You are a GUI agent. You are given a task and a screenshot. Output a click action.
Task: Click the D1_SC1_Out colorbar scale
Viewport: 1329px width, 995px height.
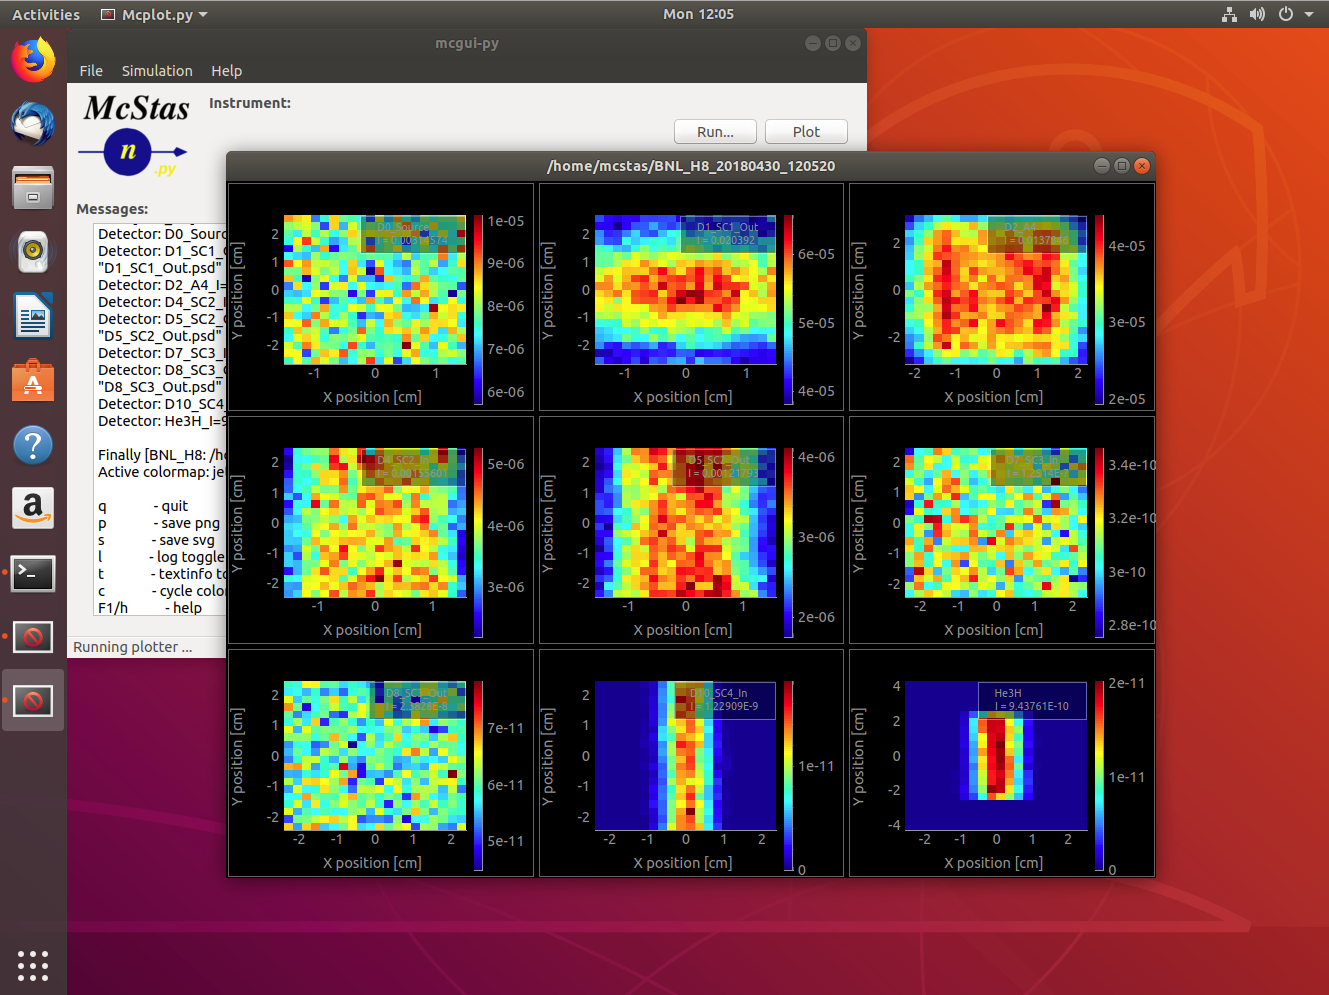click(788, 309)
